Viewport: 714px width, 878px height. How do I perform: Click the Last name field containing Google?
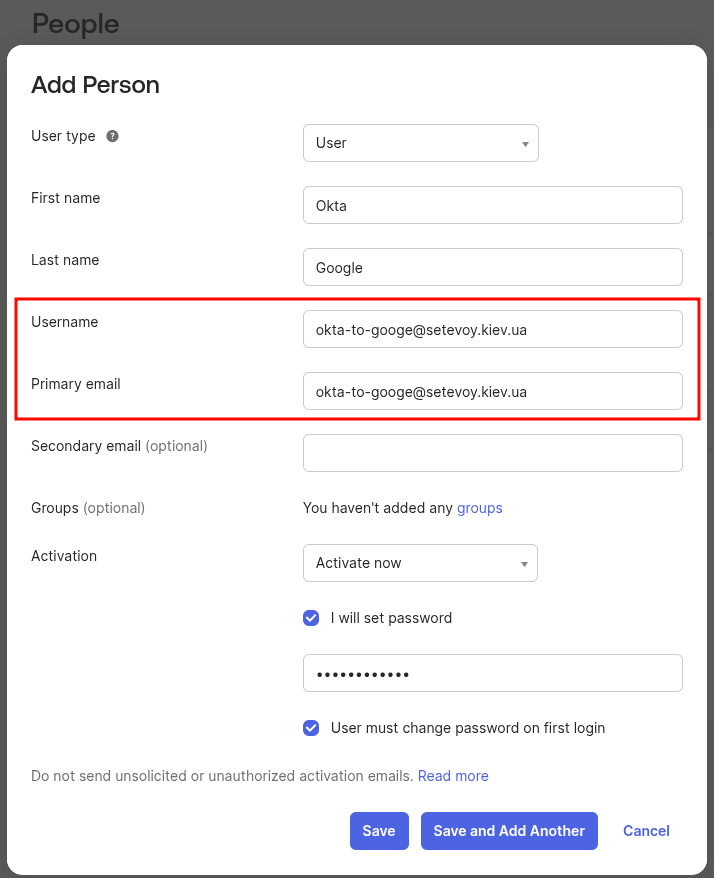click(492, 267)
